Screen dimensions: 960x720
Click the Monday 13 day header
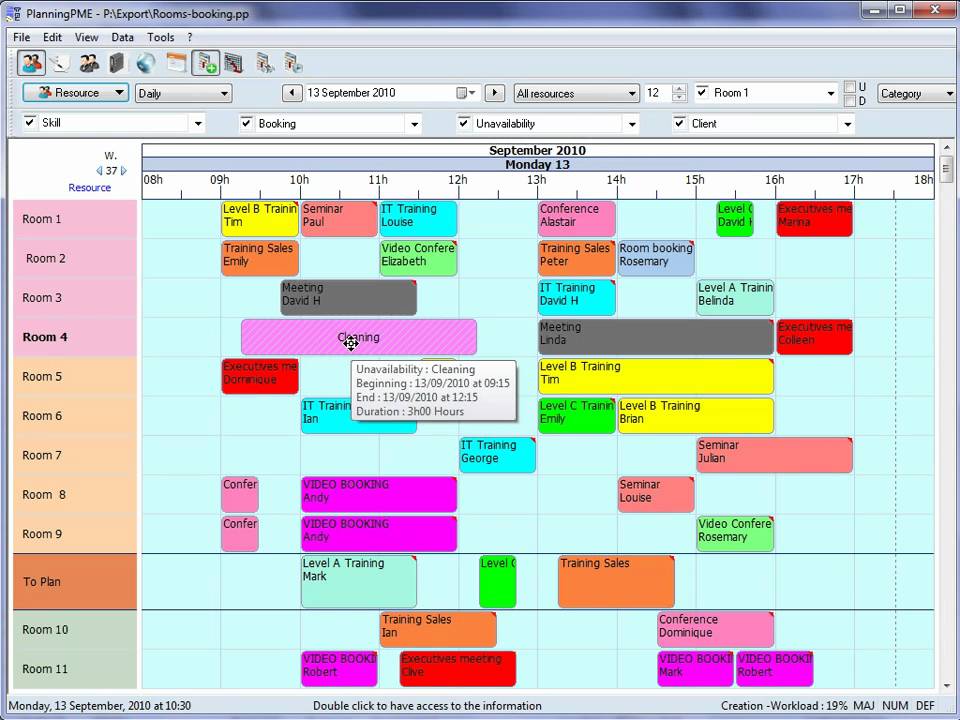[538, 165]
